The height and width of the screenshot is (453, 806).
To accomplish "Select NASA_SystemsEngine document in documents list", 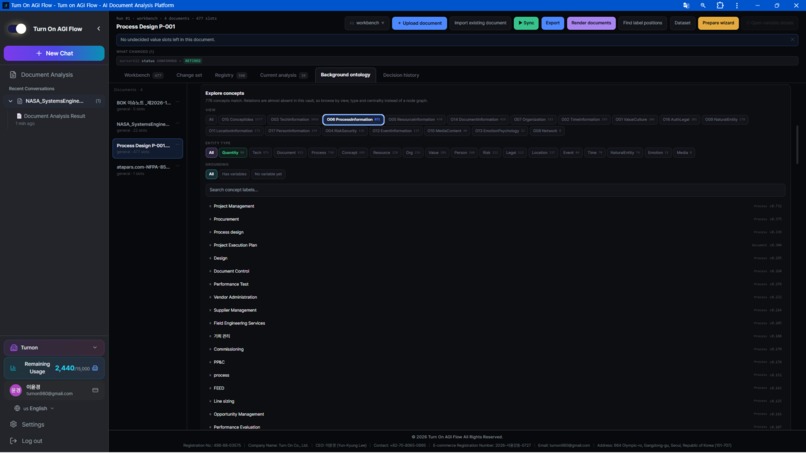I will coord(148,127).
